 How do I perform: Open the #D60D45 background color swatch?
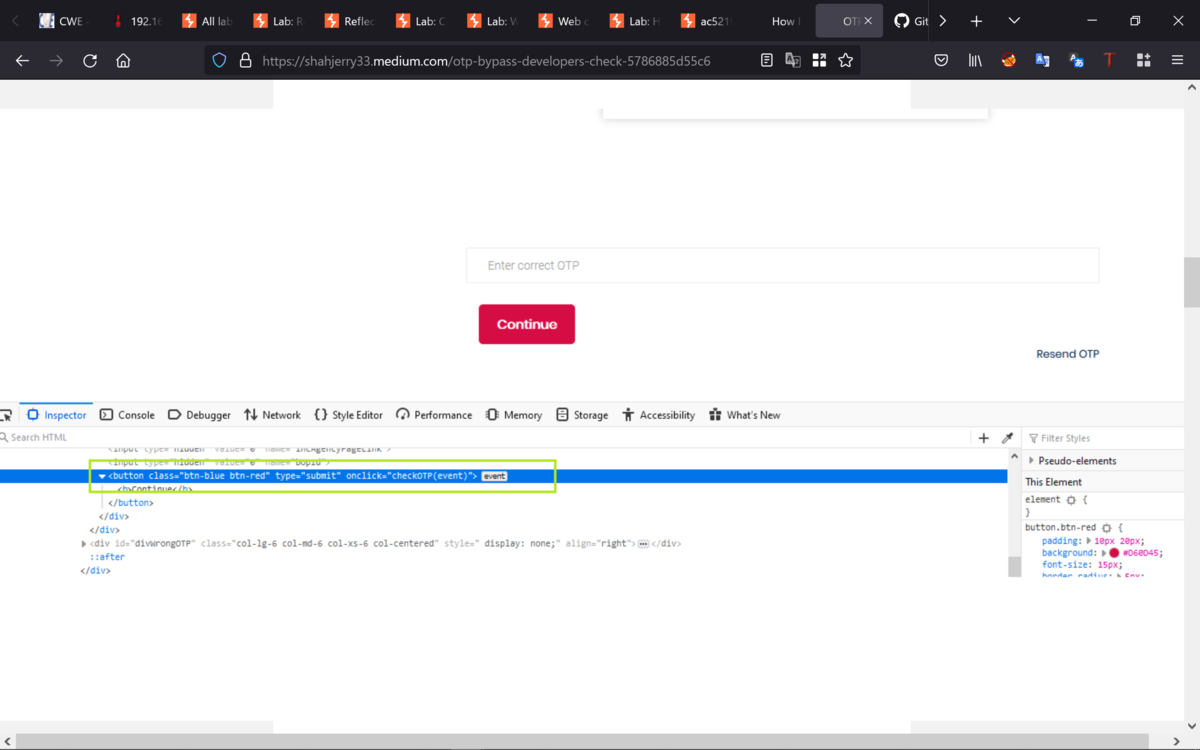point(1114,553)
